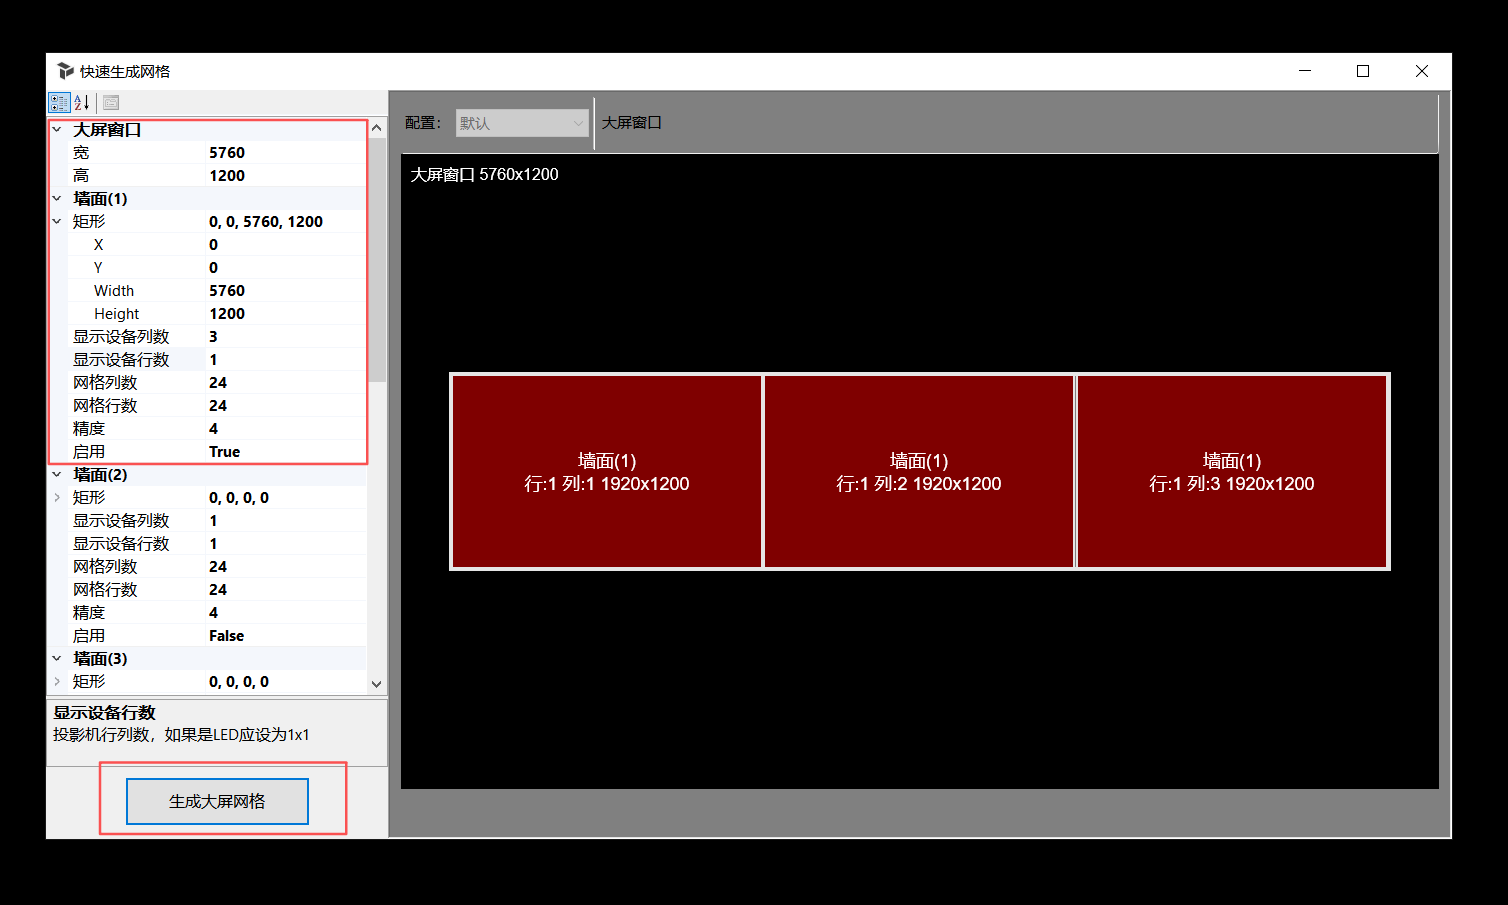1508x905 pixels.
Task: Open the 配置 默认 dropdown
Action: [522, 123]
